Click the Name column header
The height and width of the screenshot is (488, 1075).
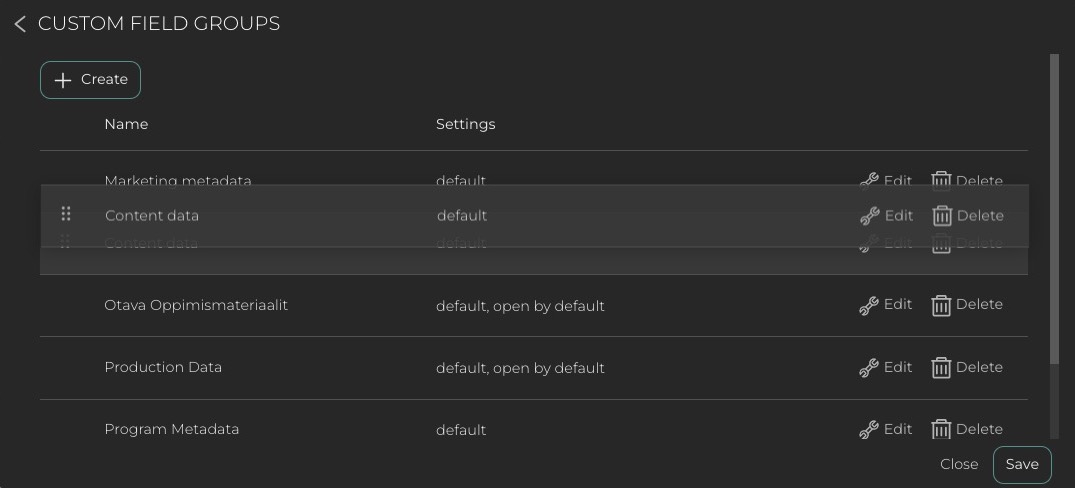pos(126,124)
